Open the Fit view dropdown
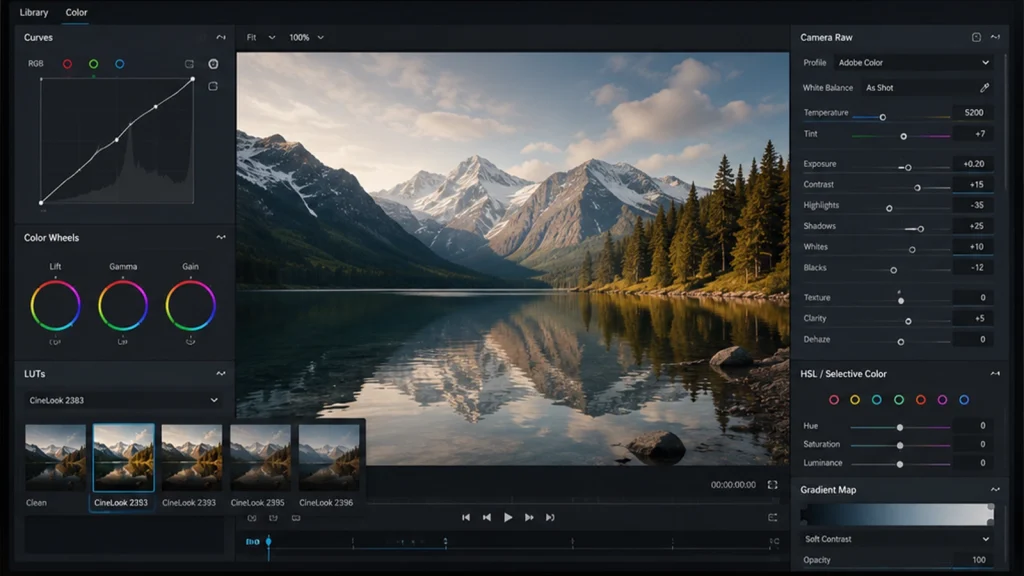This screenshot has height=576, width=1024. 261,38
